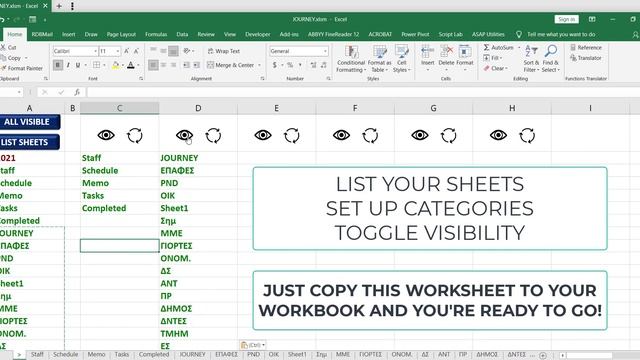Open the Home ribbon tab
This screenshot has height=360, width=640.
15,34
